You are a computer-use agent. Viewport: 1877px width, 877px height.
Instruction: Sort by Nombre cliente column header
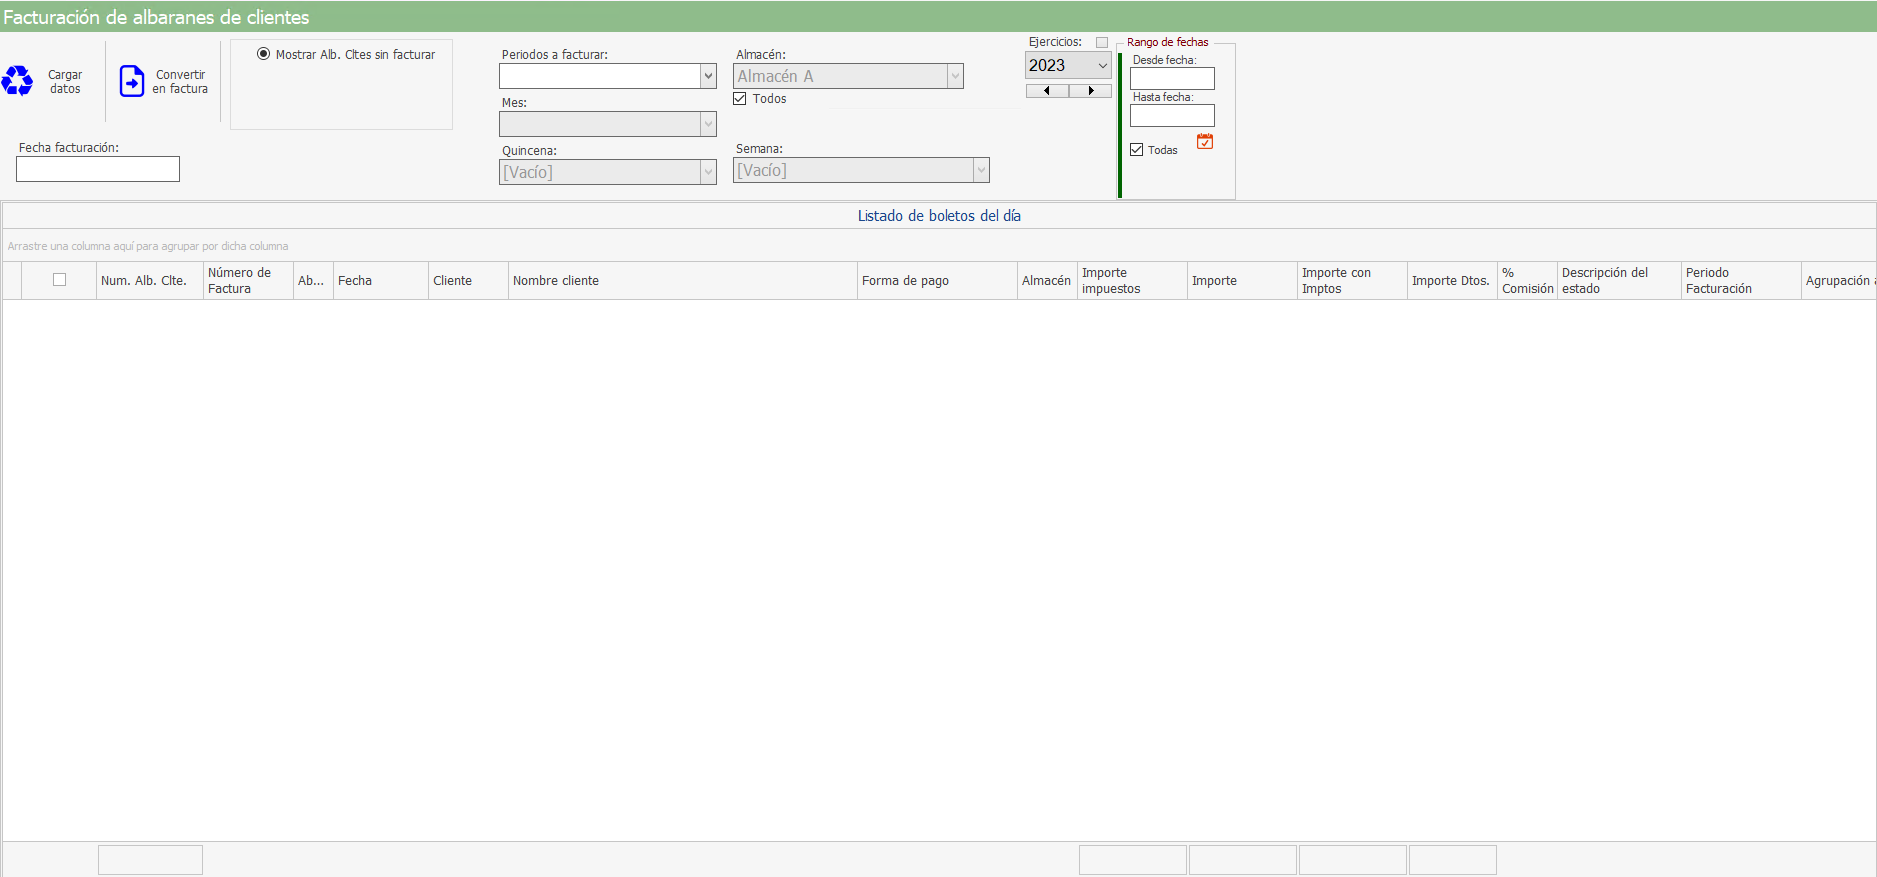click(x=682, y=281)
